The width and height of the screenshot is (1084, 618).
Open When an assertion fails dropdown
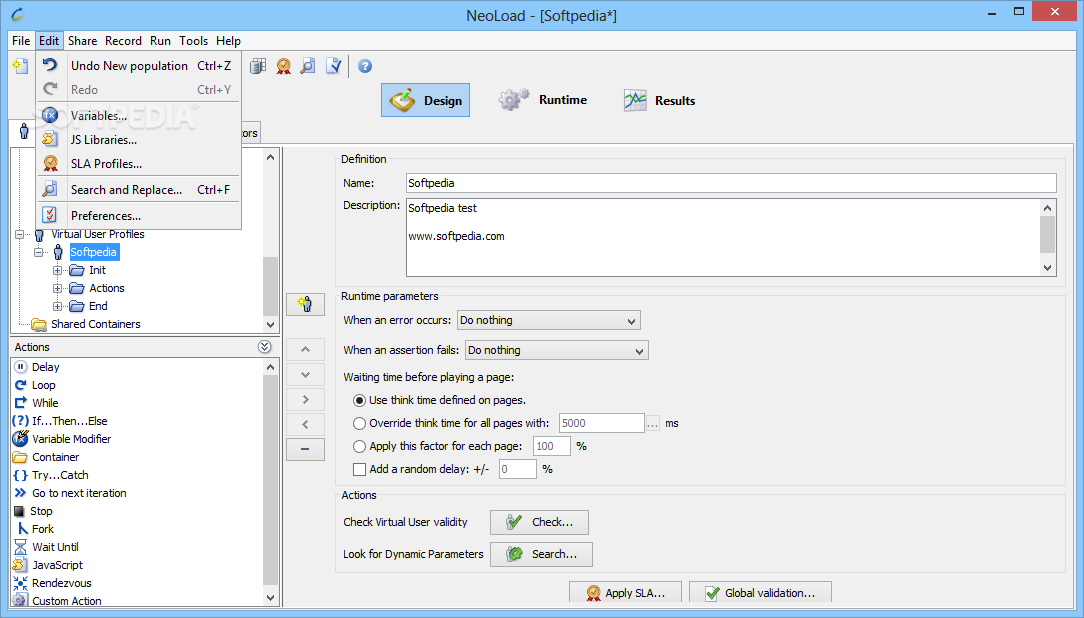pyautogui.click(x=557, y=350)
